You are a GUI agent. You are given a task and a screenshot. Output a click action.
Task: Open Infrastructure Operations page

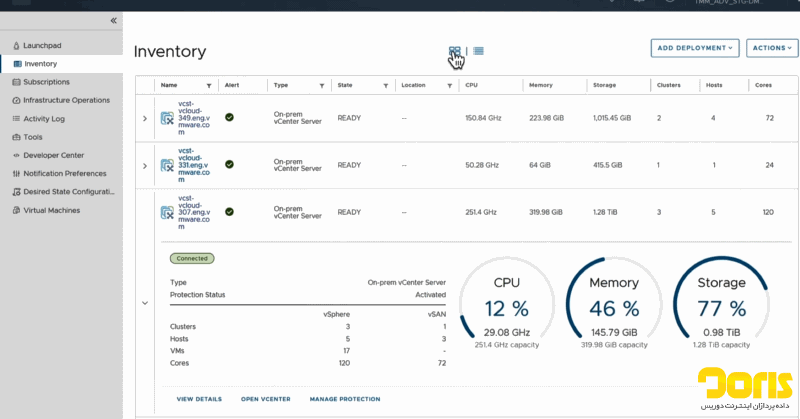coord(66,101)
